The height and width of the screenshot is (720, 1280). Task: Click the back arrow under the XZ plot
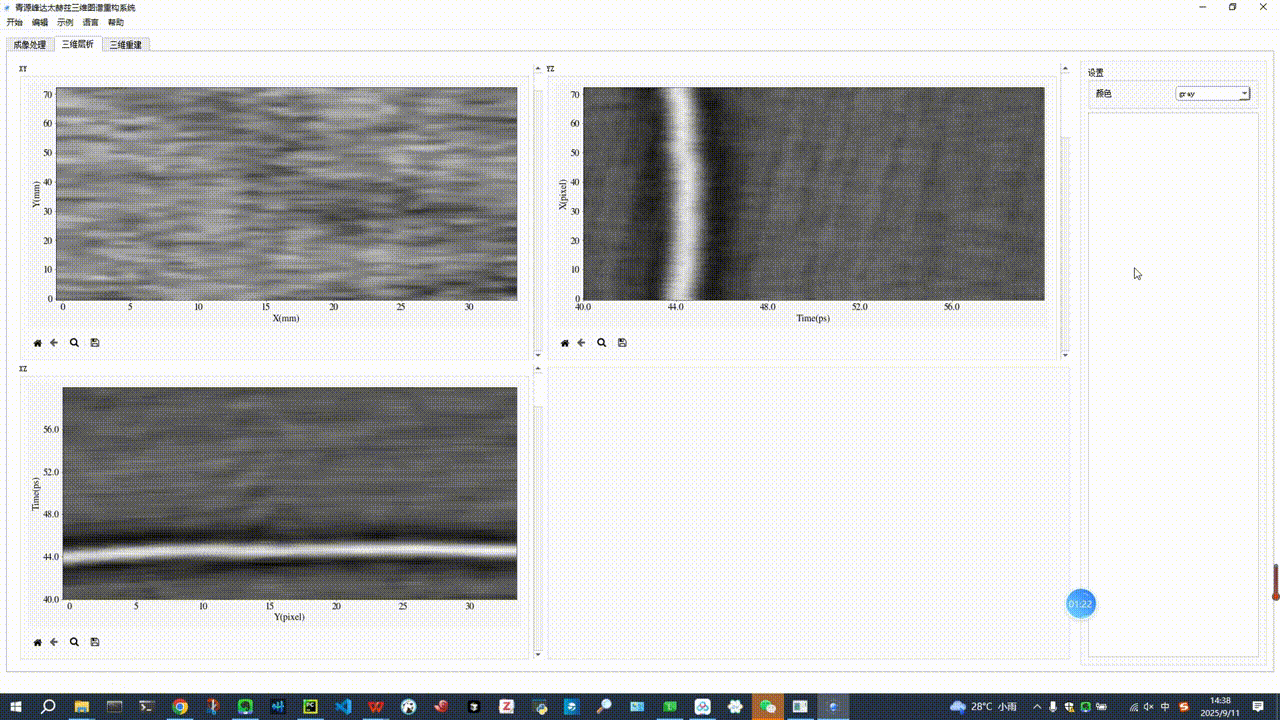point(54,642)
